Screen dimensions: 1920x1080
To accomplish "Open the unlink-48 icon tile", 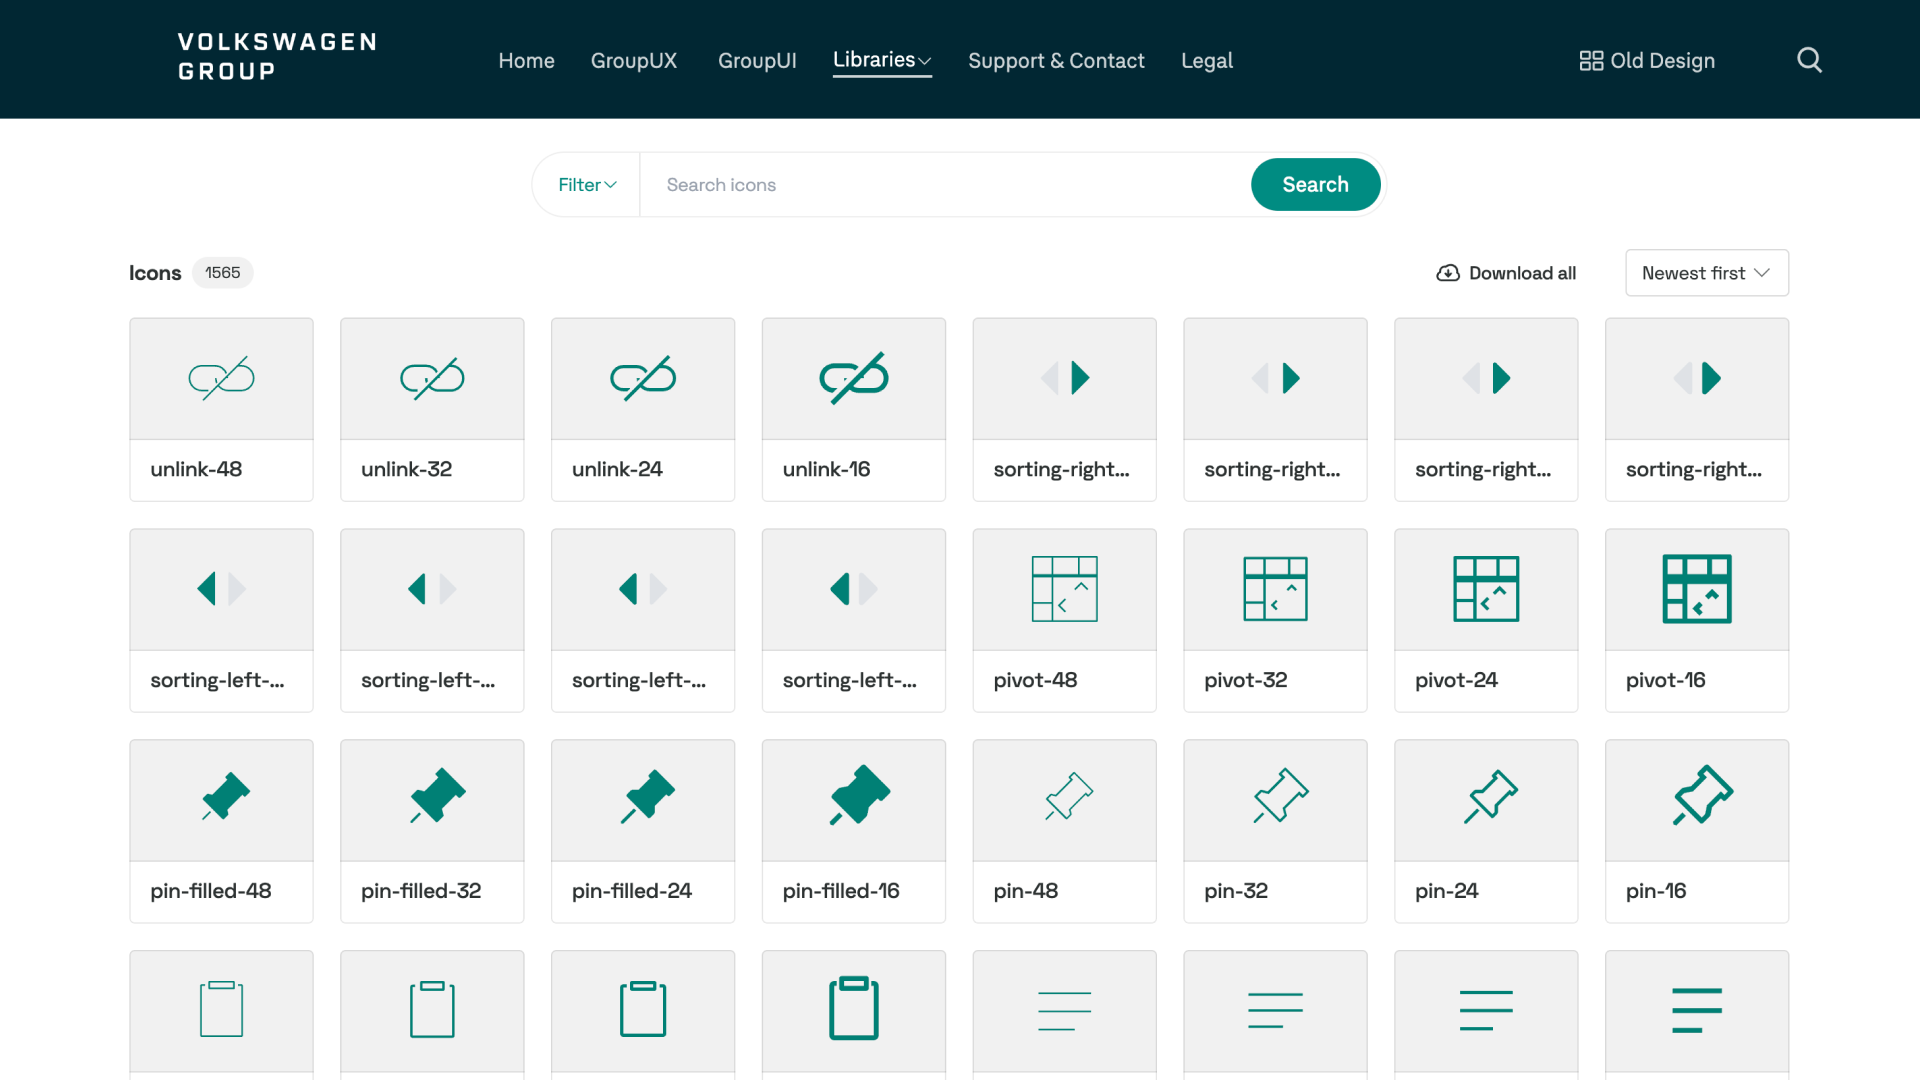I will tap(221, 409).
